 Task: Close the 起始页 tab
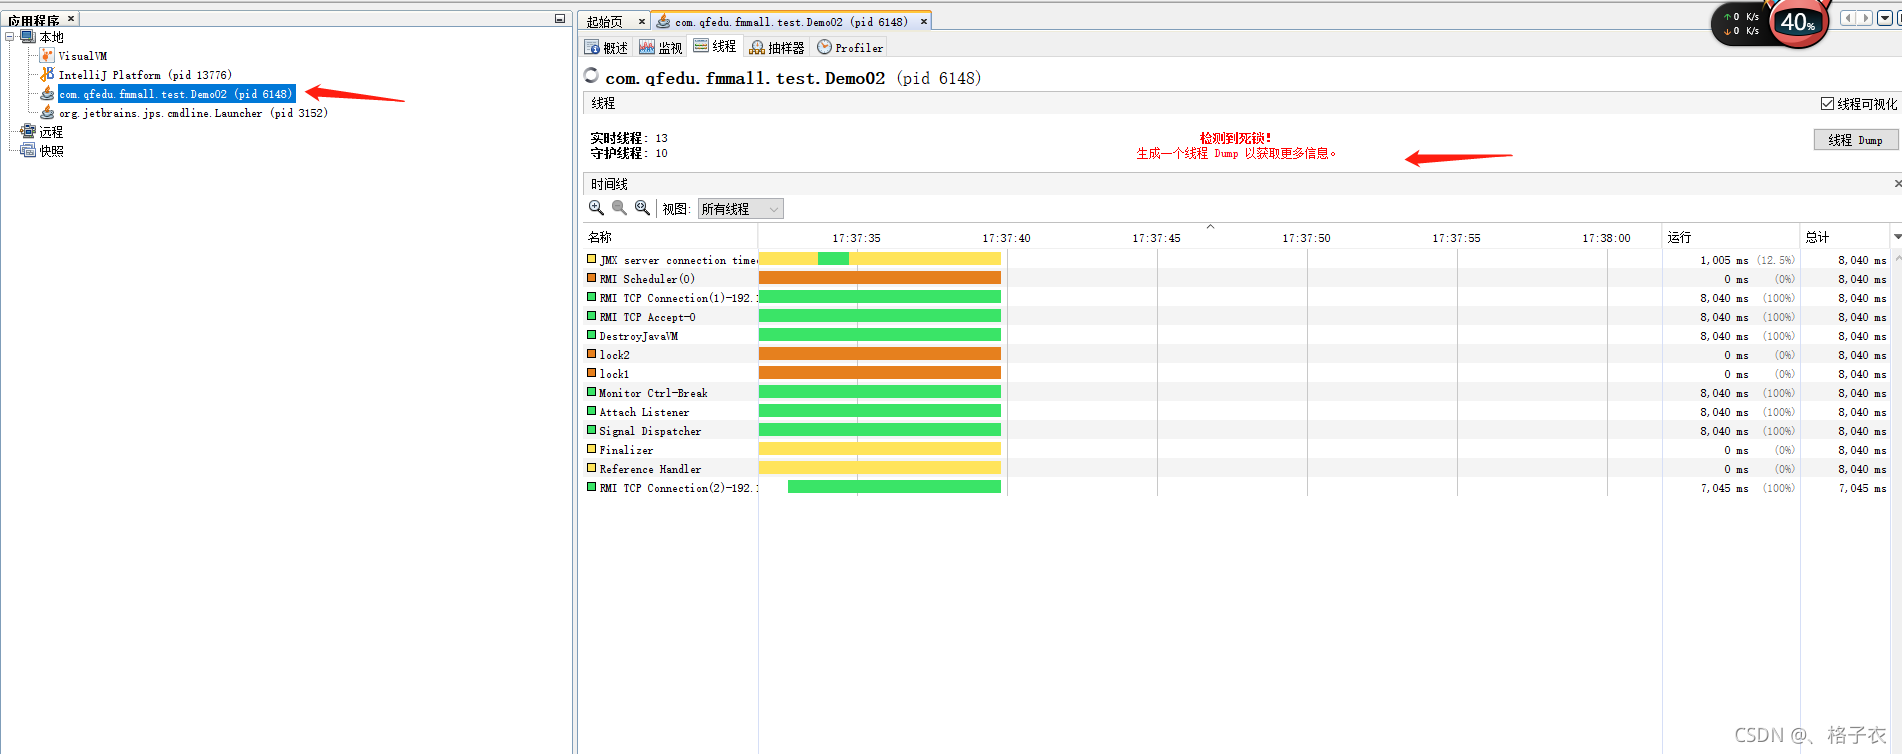(642, 21)
